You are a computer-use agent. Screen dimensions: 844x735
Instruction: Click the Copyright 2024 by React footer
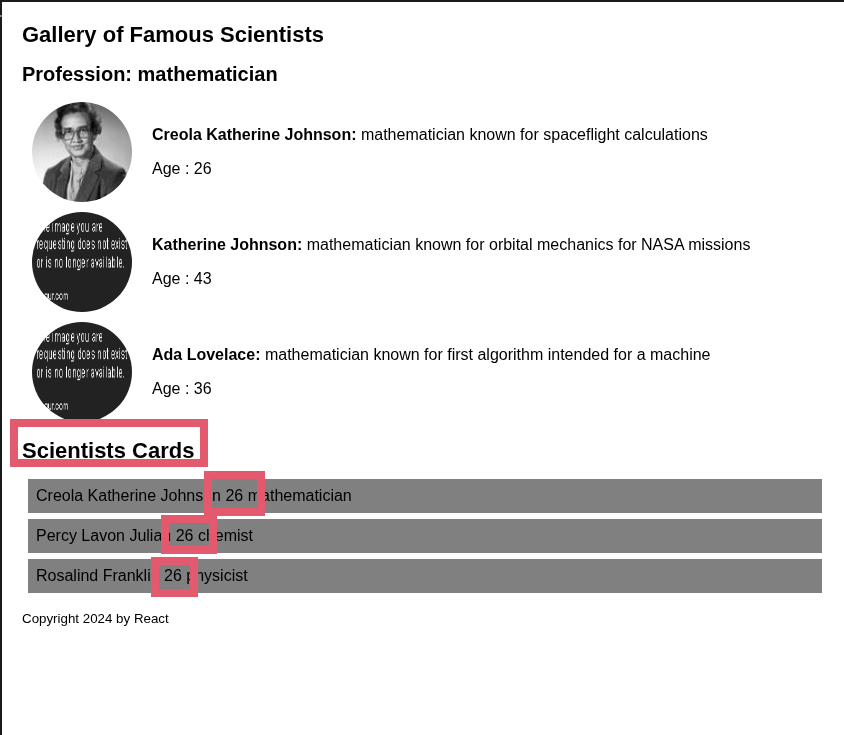(x=95, y=619)
